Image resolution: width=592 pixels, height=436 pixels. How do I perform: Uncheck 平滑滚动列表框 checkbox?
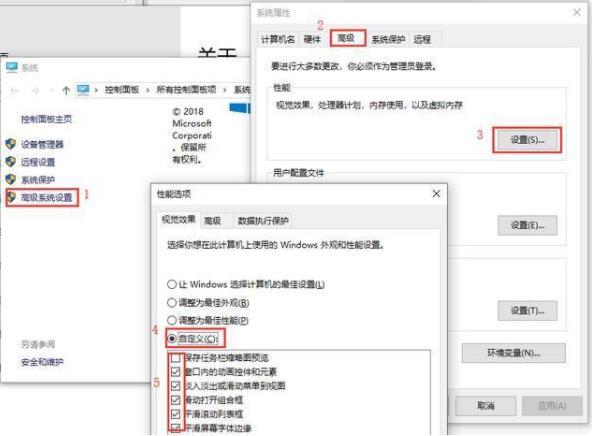pyautogui.click(x=176, y=414)
